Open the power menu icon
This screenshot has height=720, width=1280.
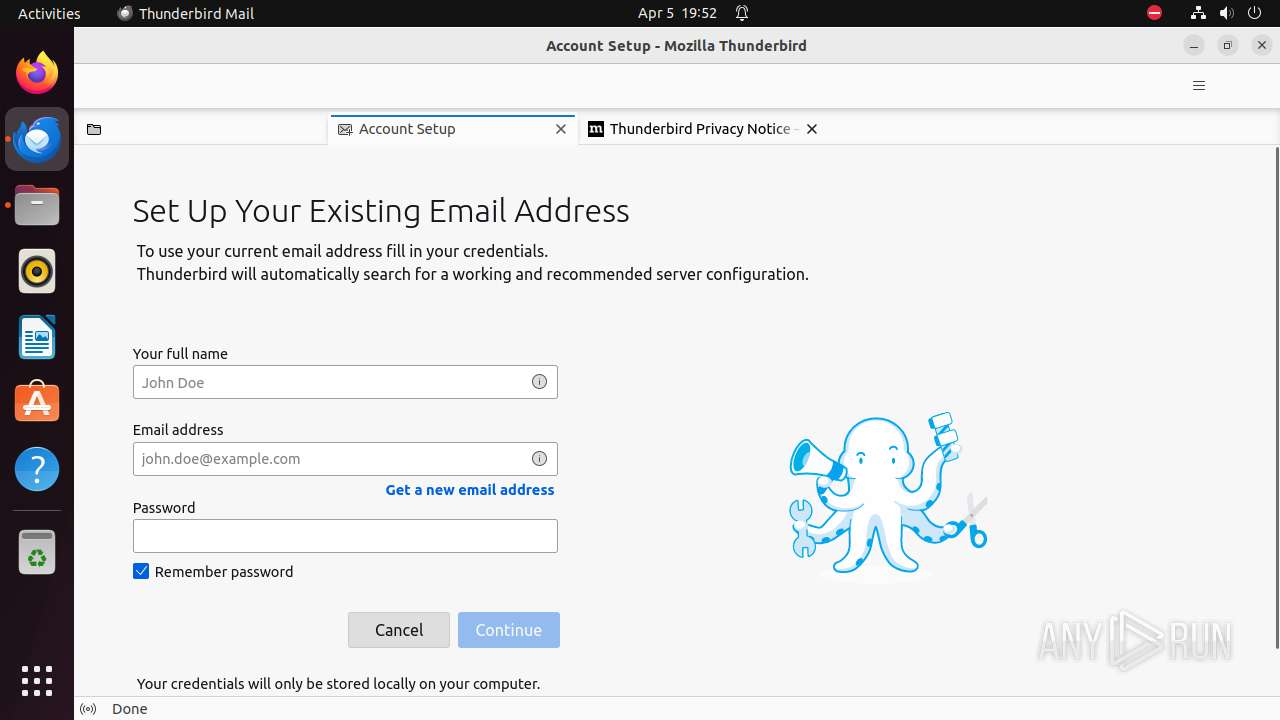(1254, 13)
